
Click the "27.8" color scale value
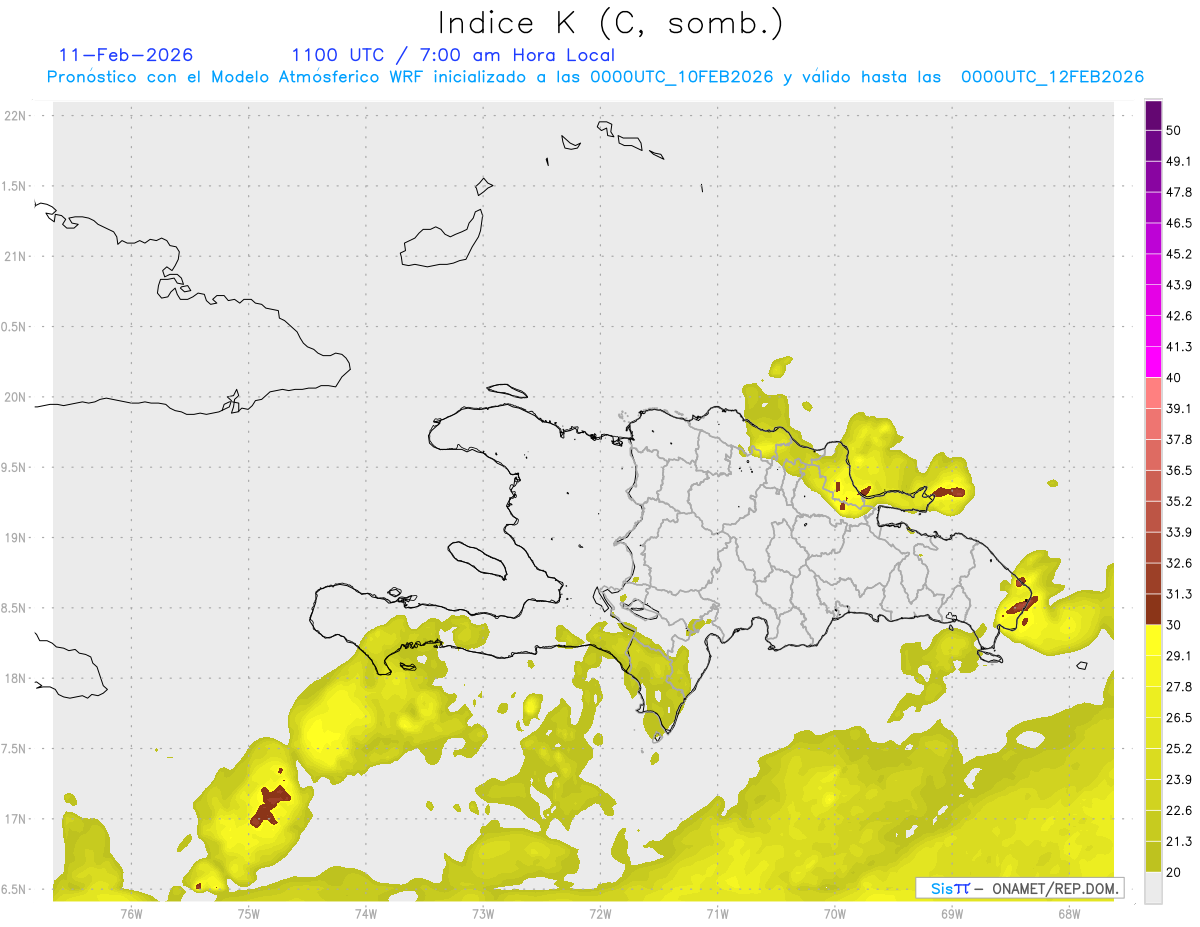[x=1179, y=687]
